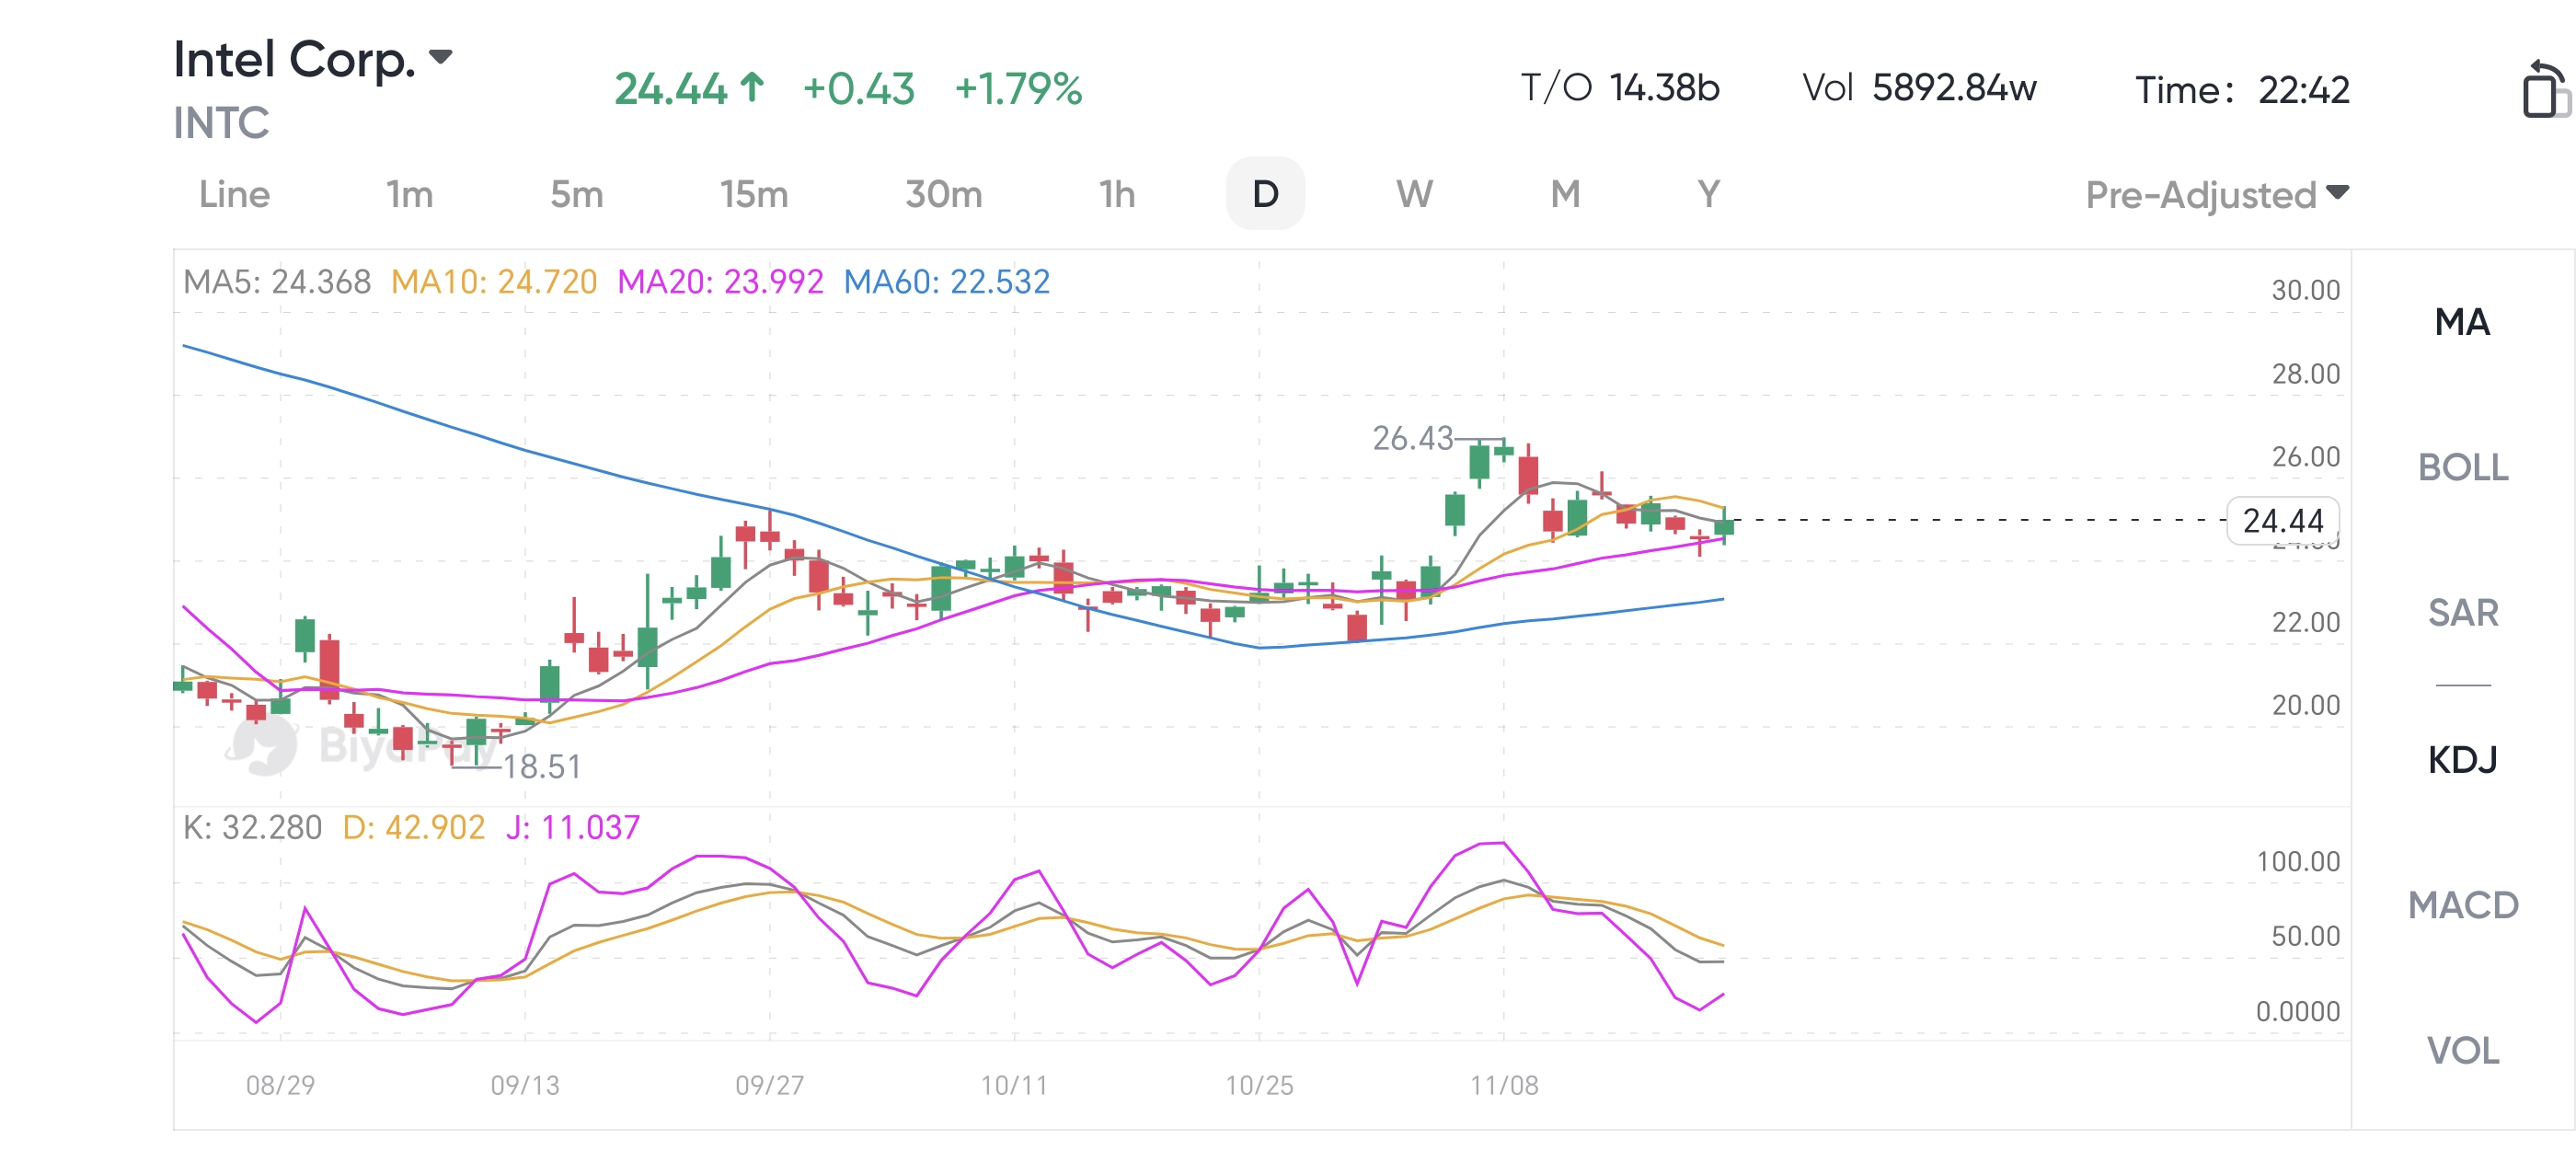Click the 10/11 date axis label
The image size is (2576, 1163).
point(1014,1085)
